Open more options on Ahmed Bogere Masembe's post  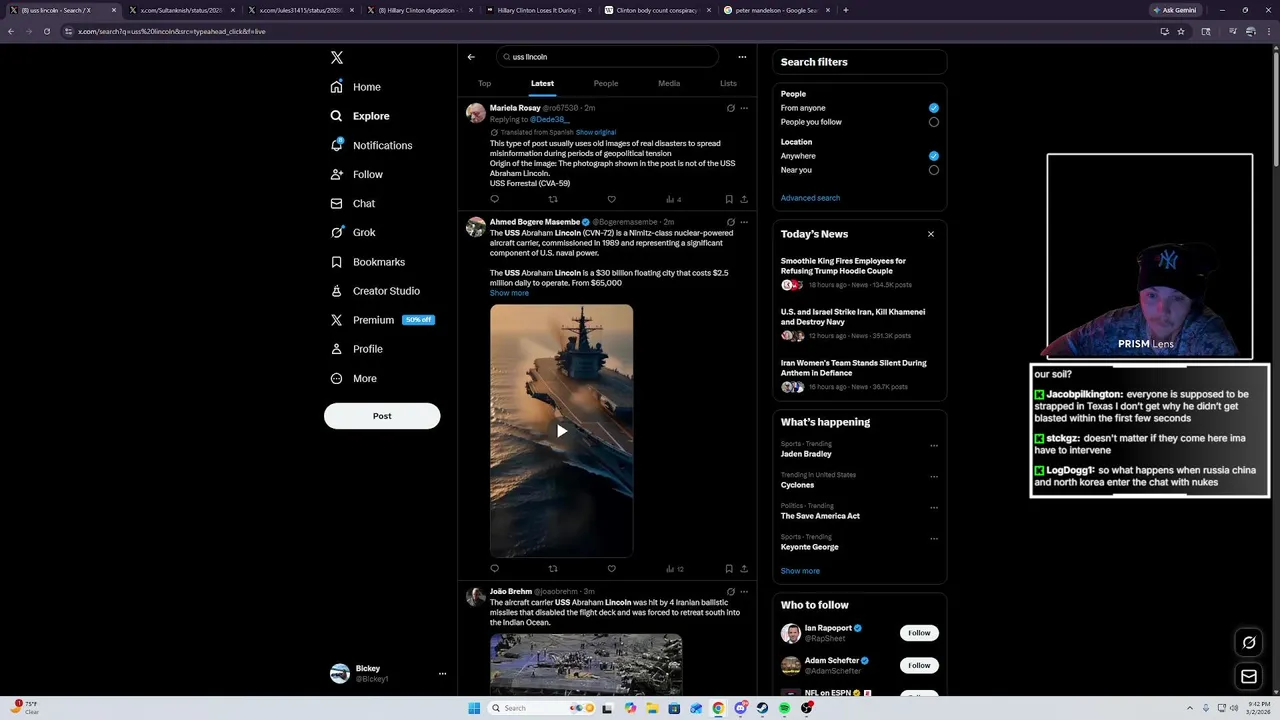click(x=744, y=222)
